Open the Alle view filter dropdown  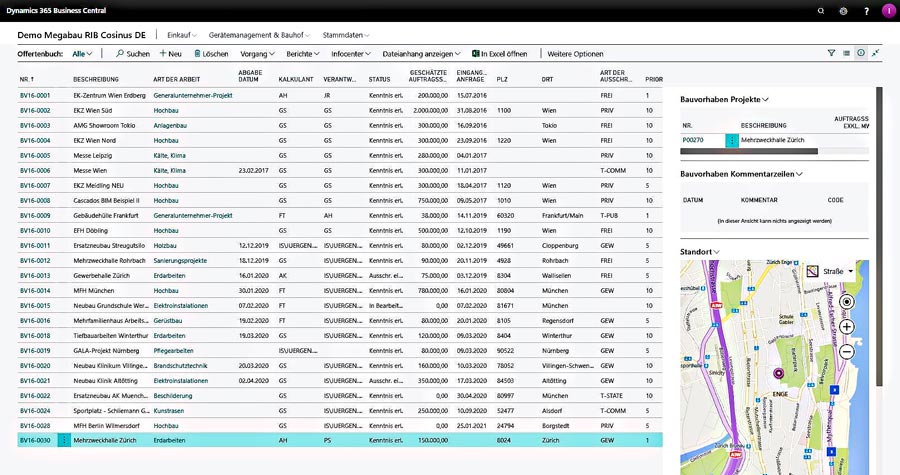[82, 53]
